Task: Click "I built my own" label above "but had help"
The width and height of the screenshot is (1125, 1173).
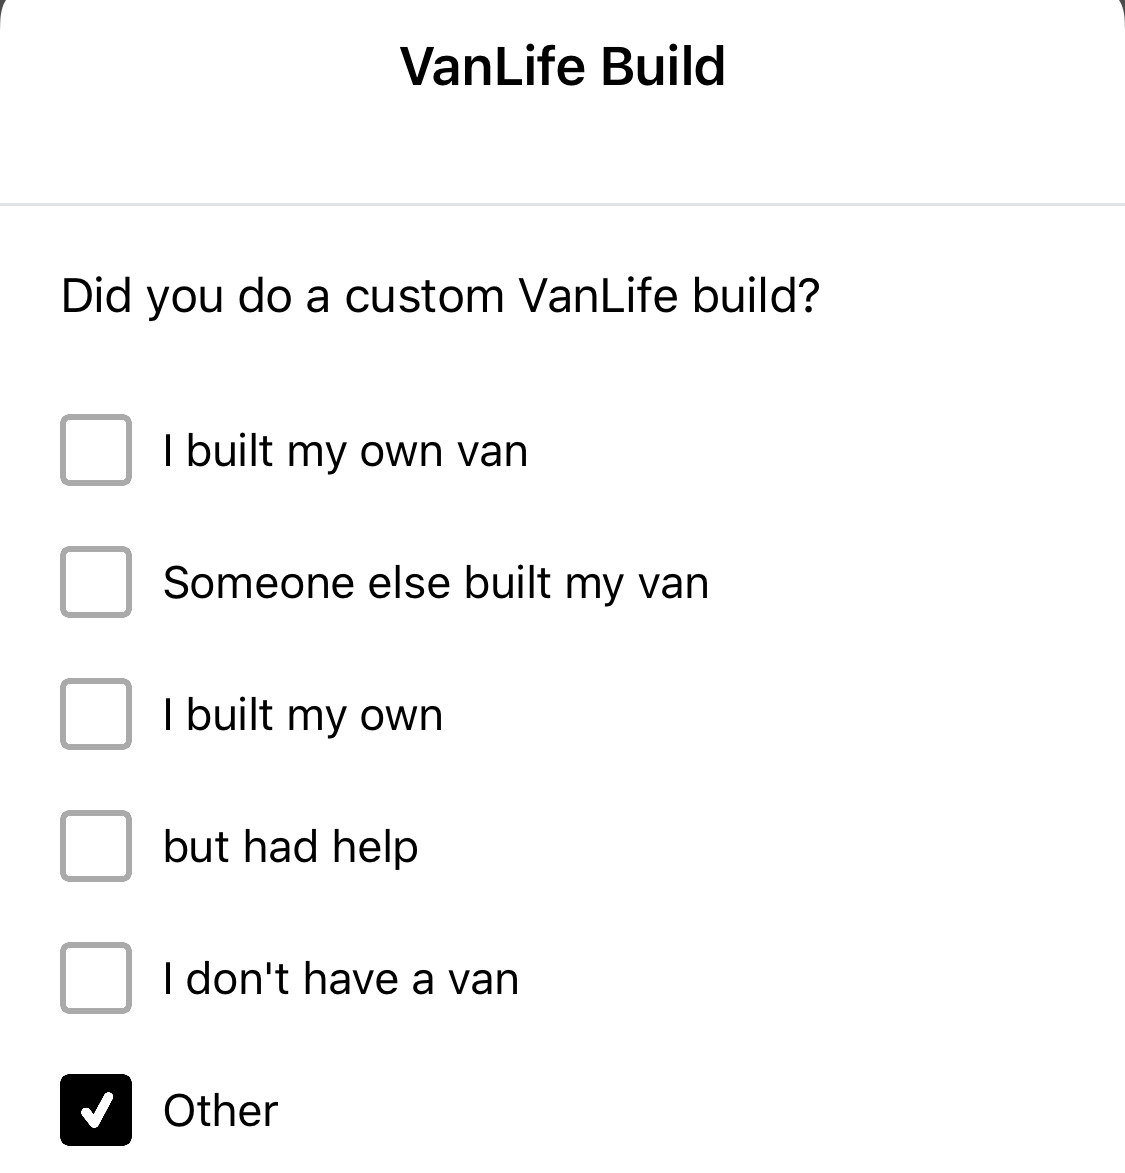Action: (x=302, y=715)
